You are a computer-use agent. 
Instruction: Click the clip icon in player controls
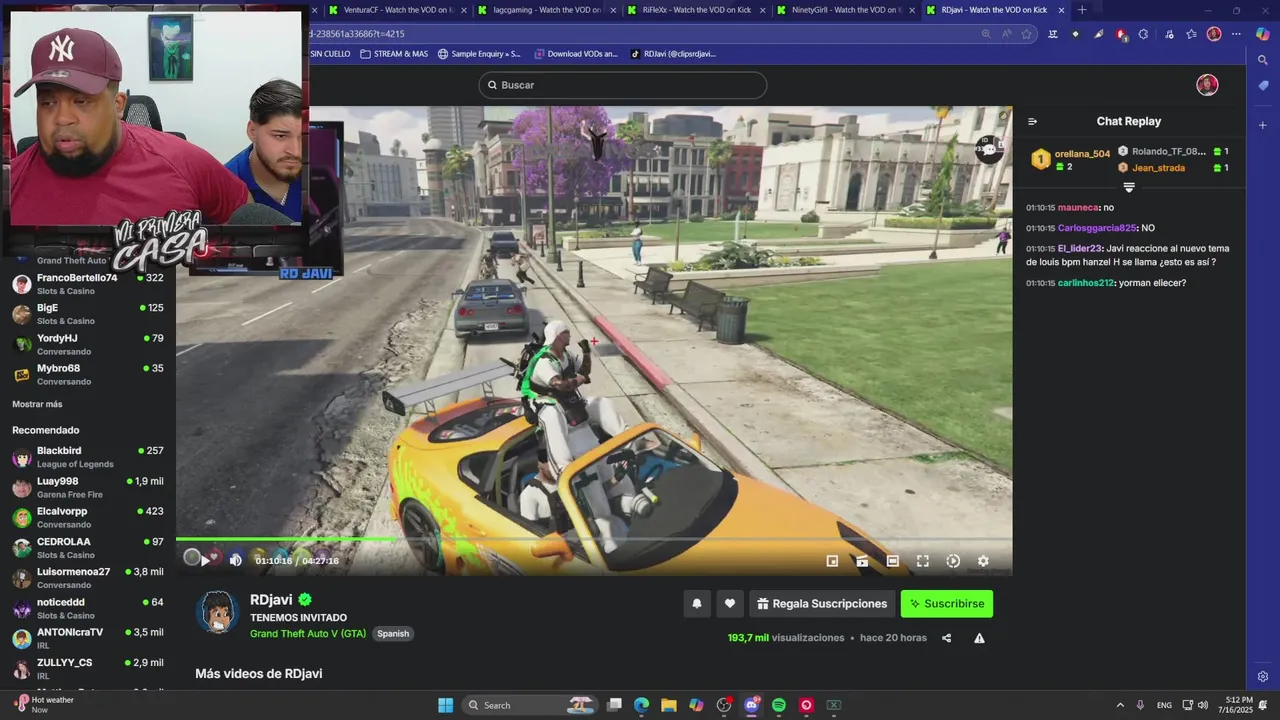862,561
